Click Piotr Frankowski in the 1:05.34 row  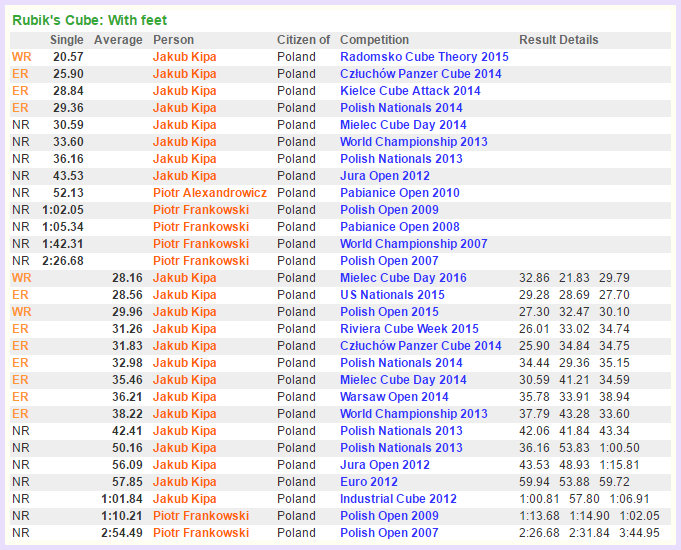201,227
